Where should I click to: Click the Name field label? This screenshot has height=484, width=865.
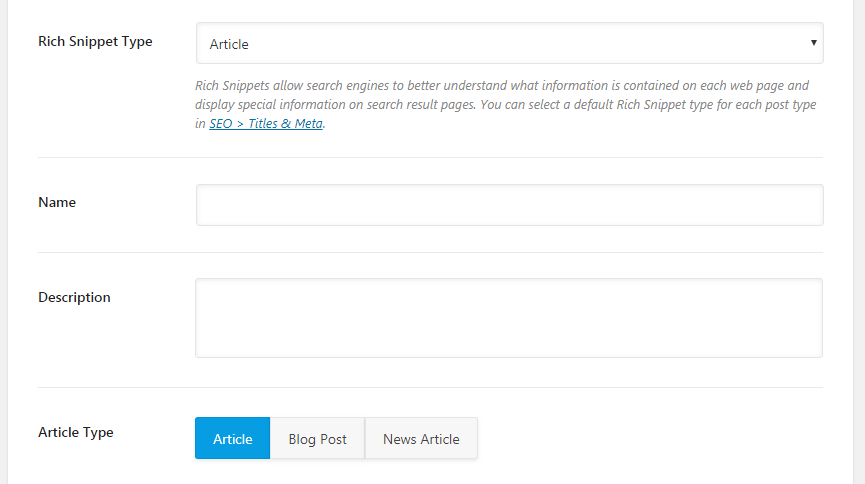pyautogui.click(x=57, y=203)
